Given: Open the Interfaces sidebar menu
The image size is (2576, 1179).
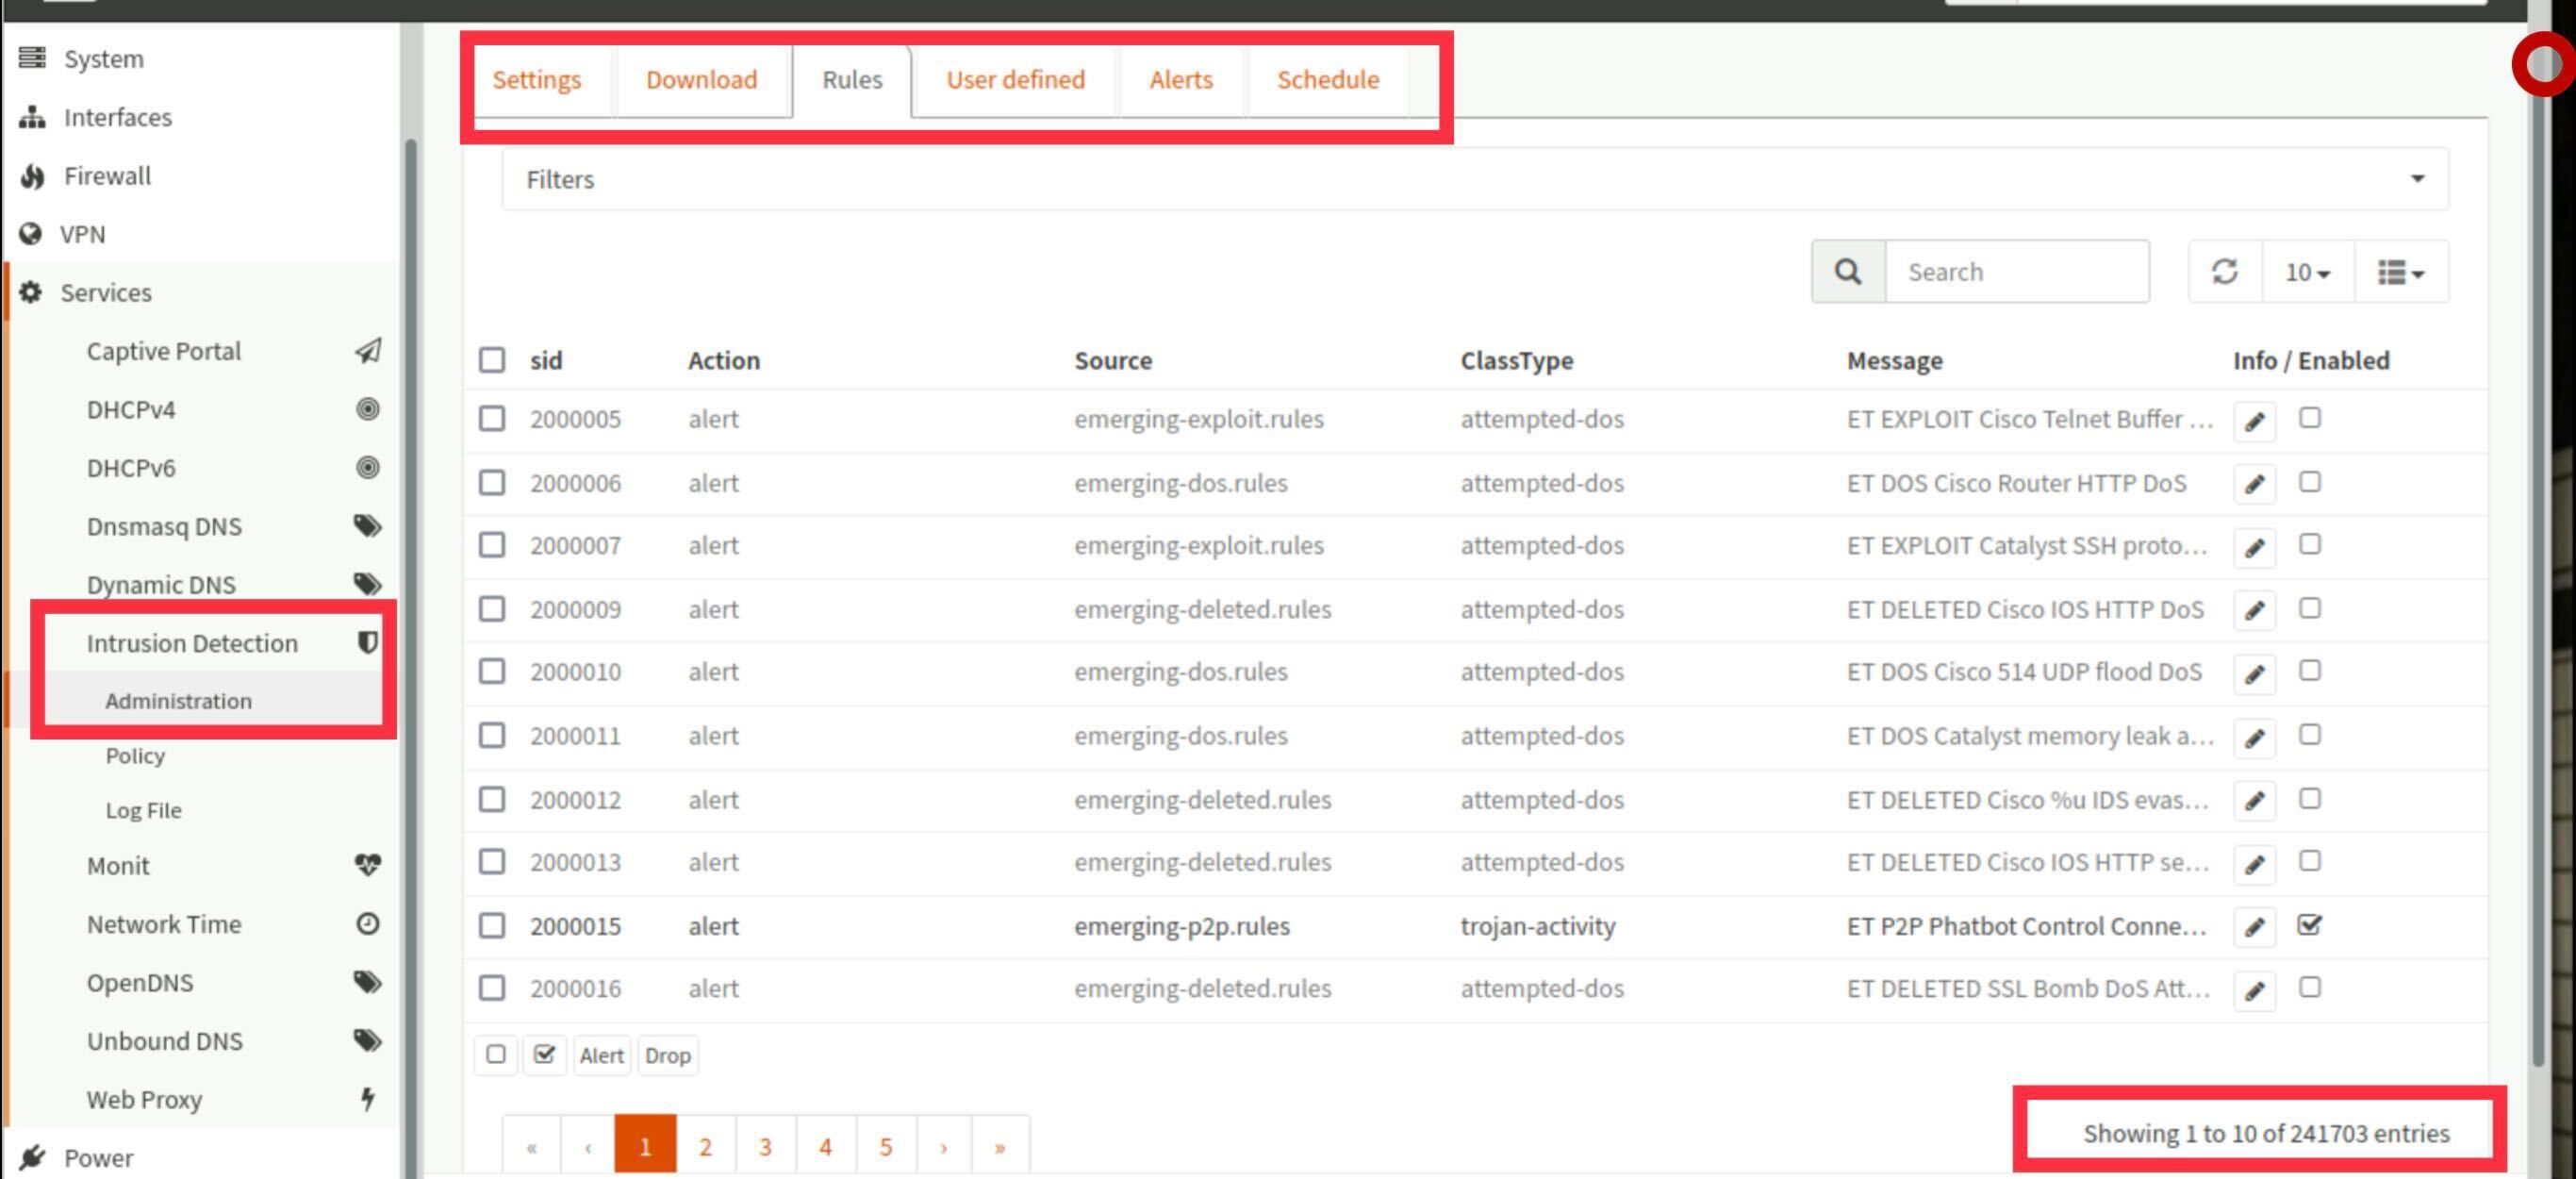Looking at the screenshot, I should point(117,117).
